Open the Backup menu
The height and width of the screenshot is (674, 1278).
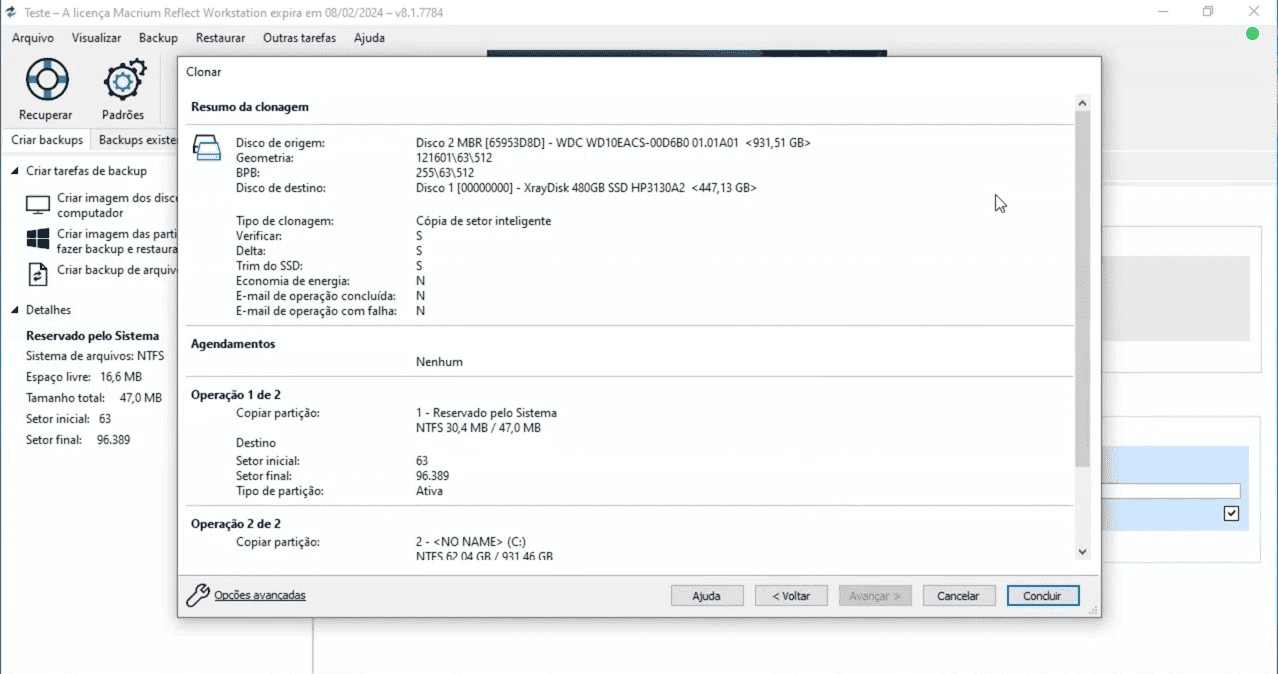(x=158, y=38)
